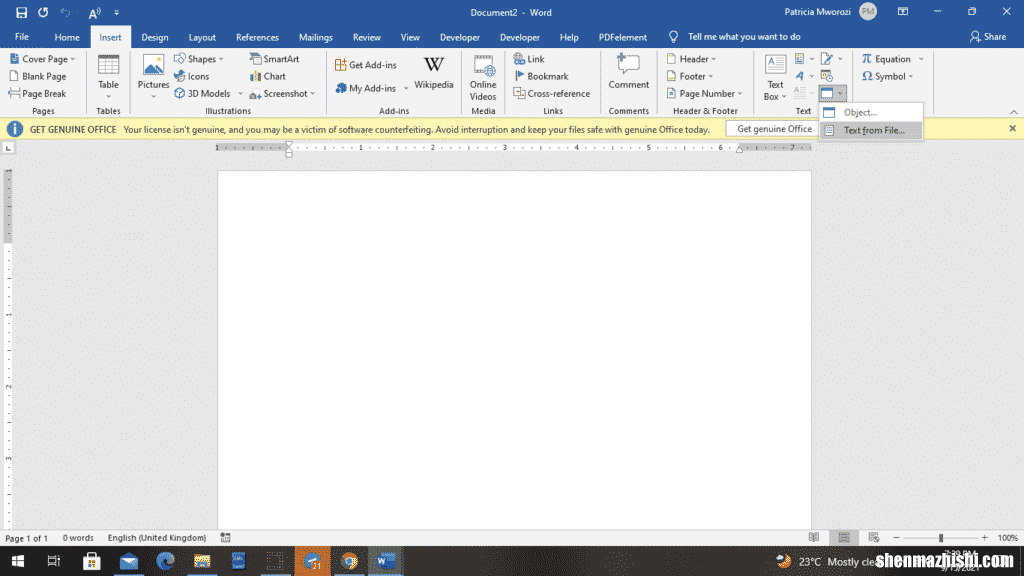Switch to the References tab
Screen dimensions: 1024x576
(257, 37)
